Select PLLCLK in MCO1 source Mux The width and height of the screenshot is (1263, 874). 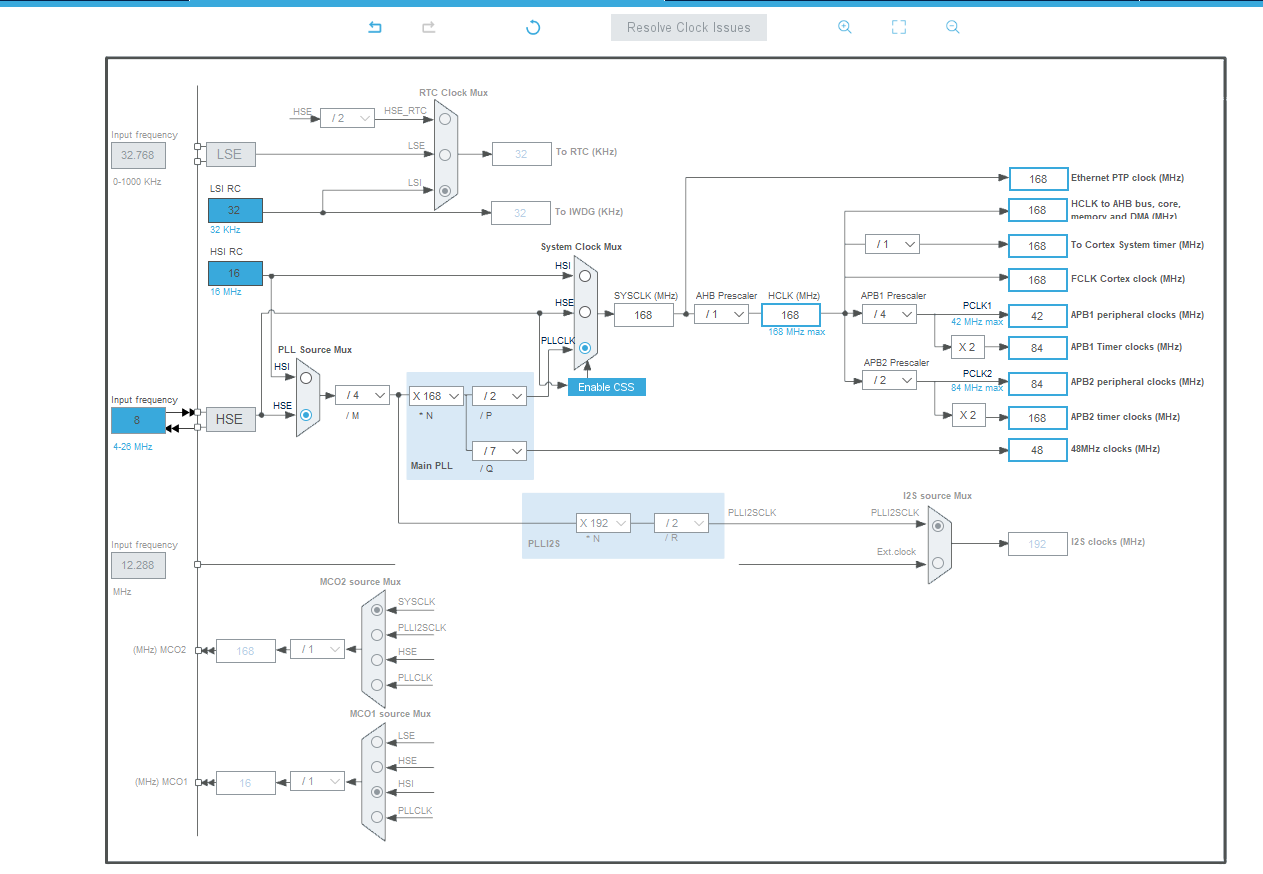click(x=377, y=817)
